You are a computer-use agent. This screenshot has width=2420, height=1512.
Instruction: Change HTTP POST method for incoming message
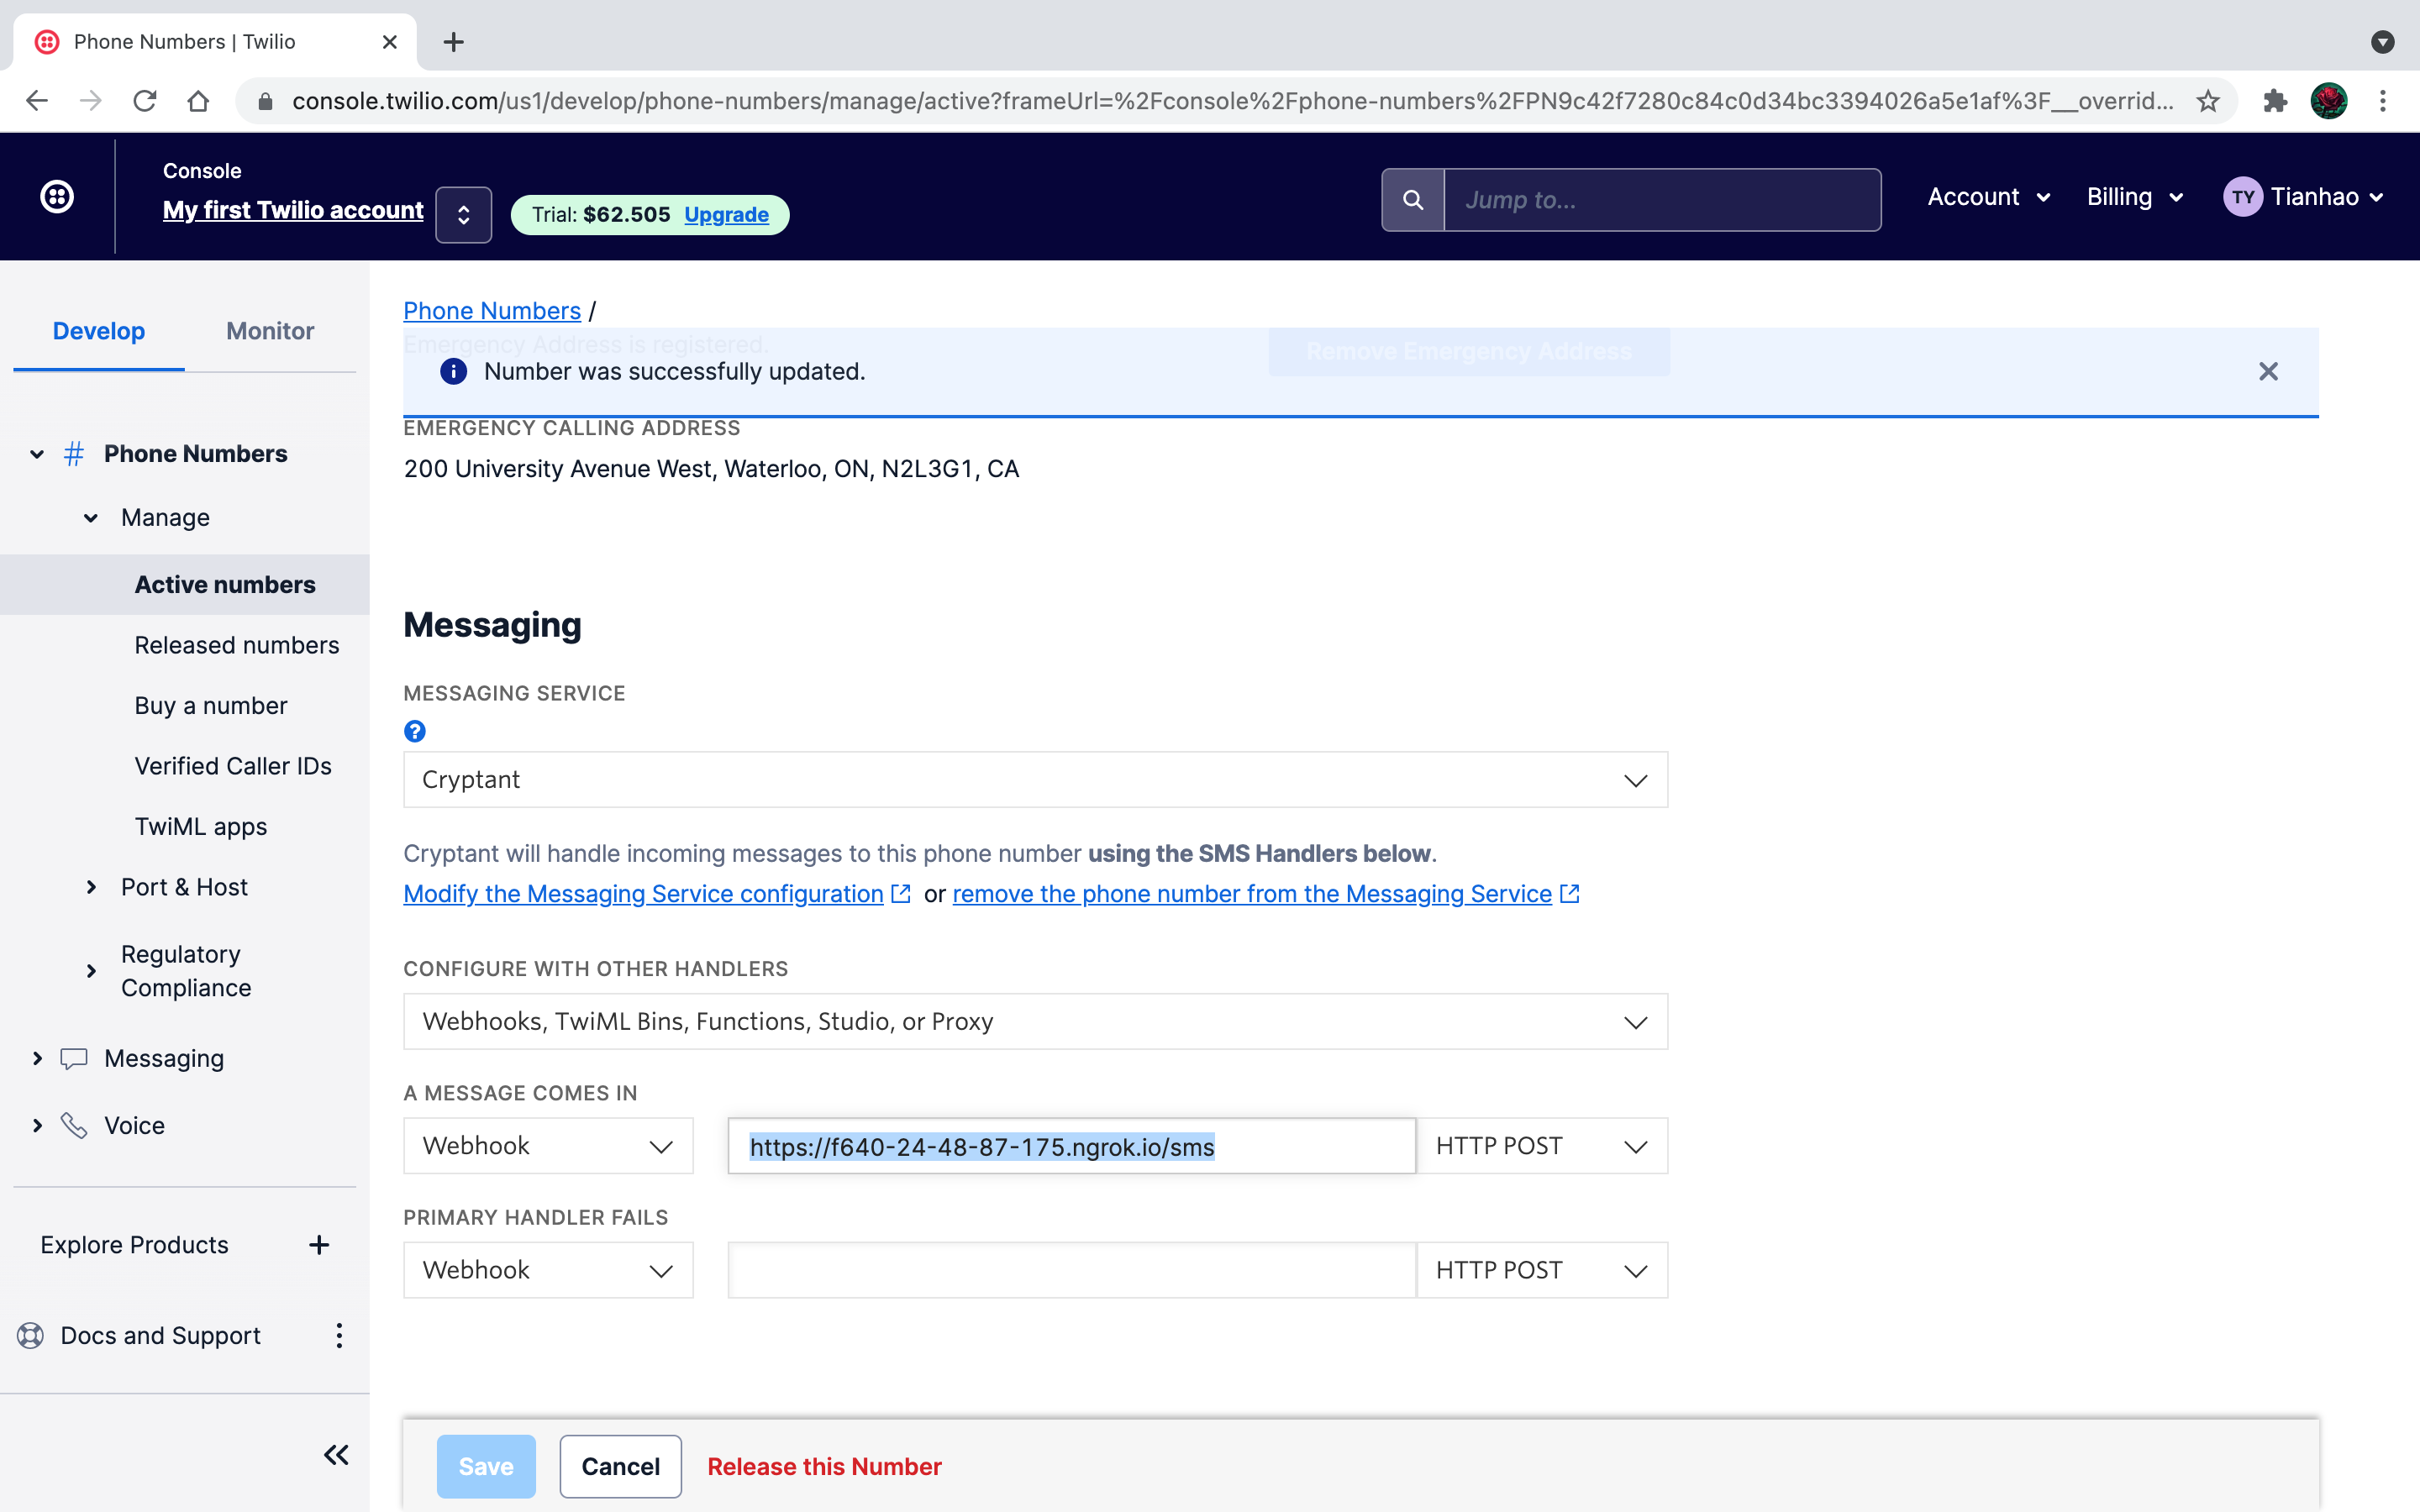pyautogui.click(x=1541, y=1146)
